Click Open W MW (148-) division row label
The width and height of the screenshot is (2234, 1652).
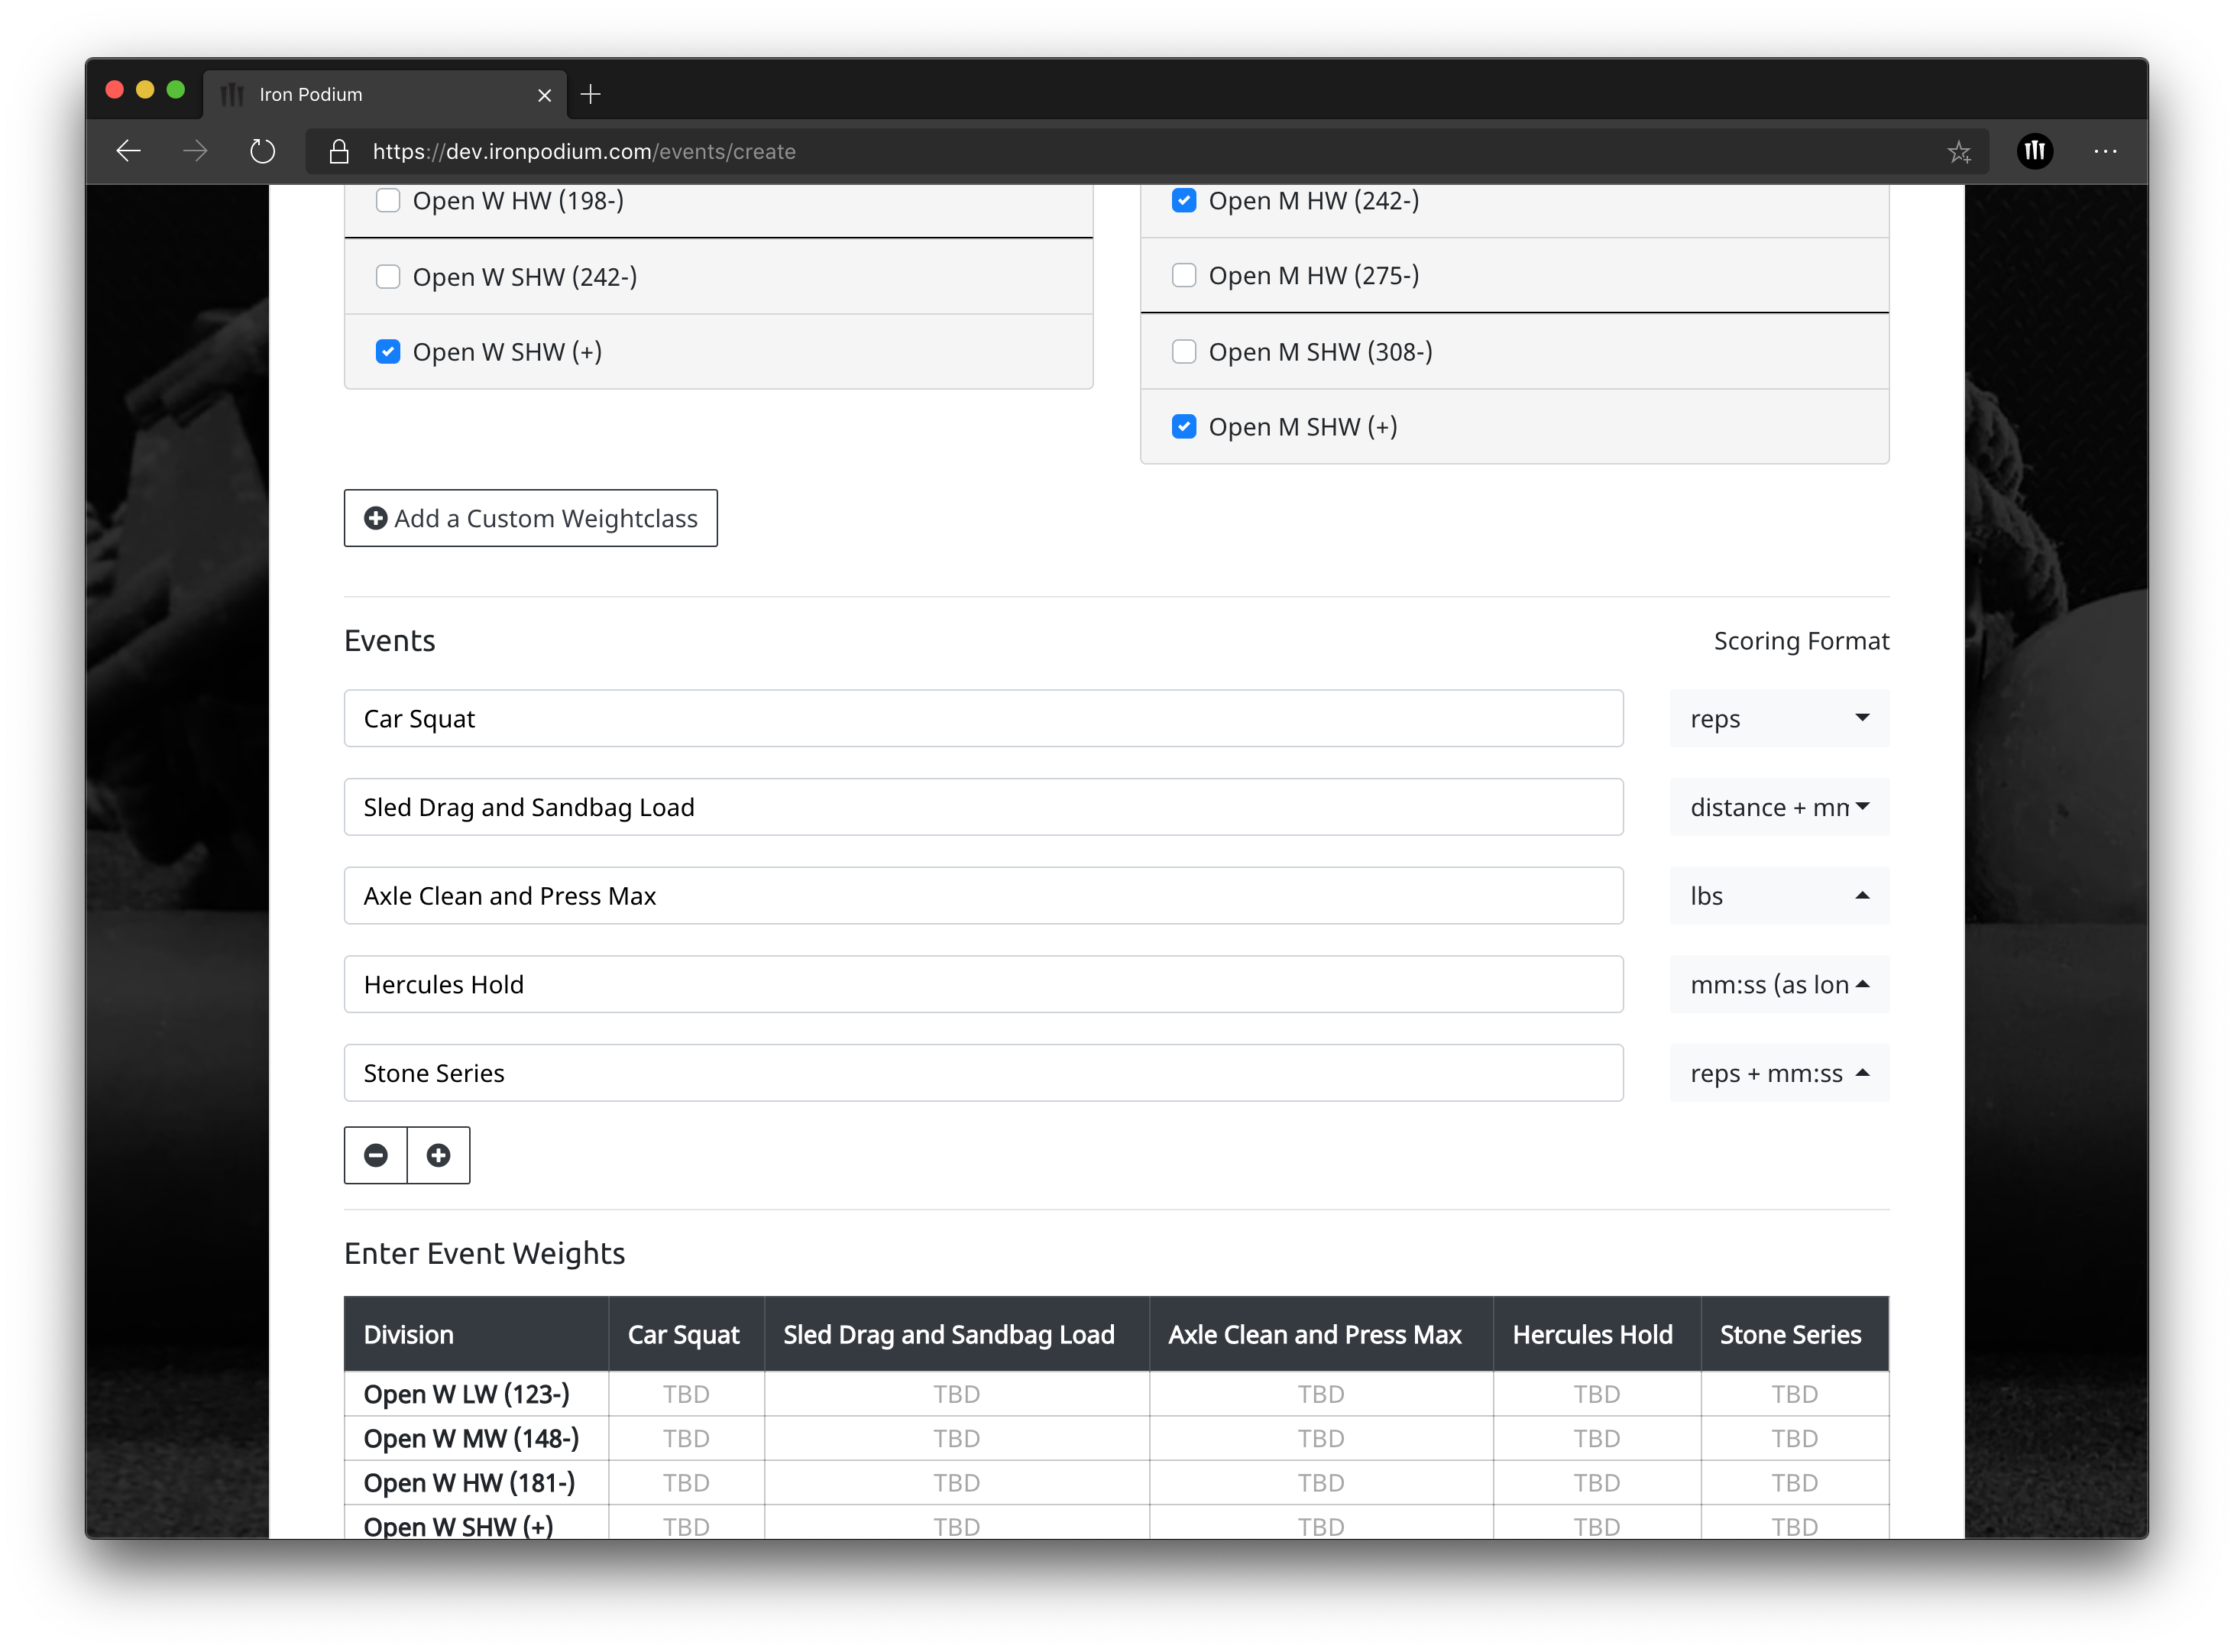coord(471,1438)
